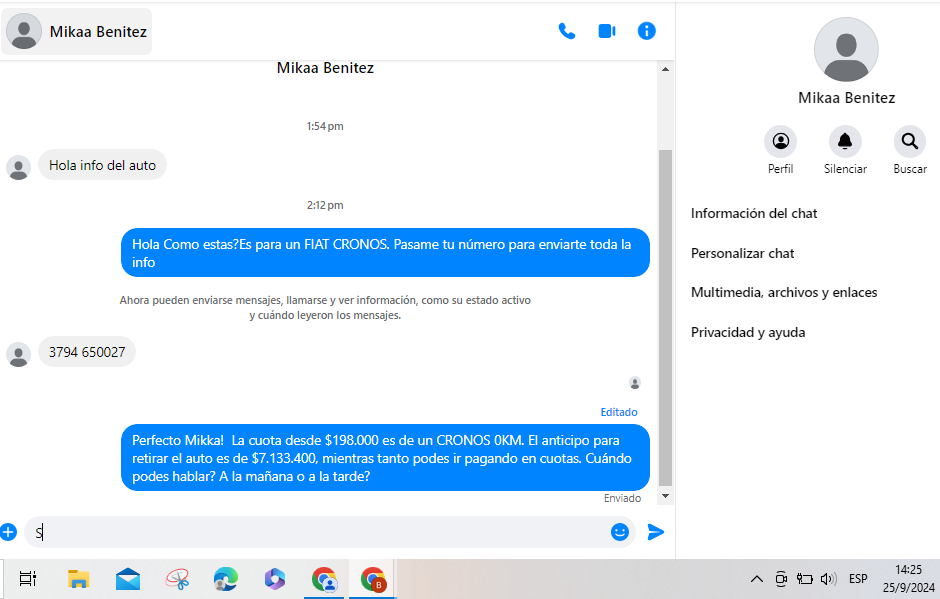
Task: Start a voice call with Mikaa Benitez
Action: 567,31
